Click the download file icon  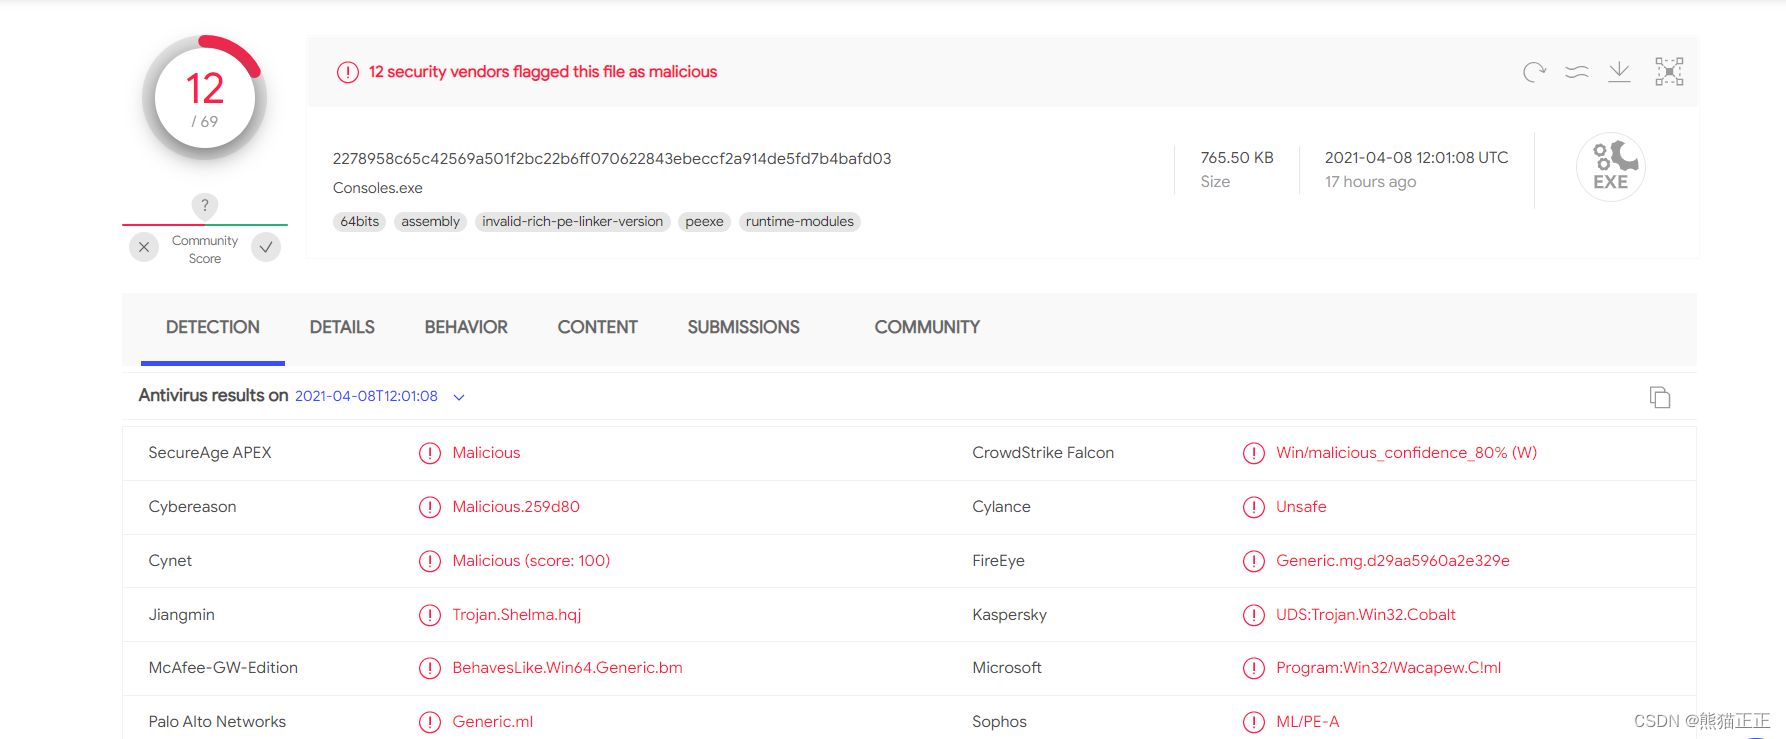(x=1619, y=72)
